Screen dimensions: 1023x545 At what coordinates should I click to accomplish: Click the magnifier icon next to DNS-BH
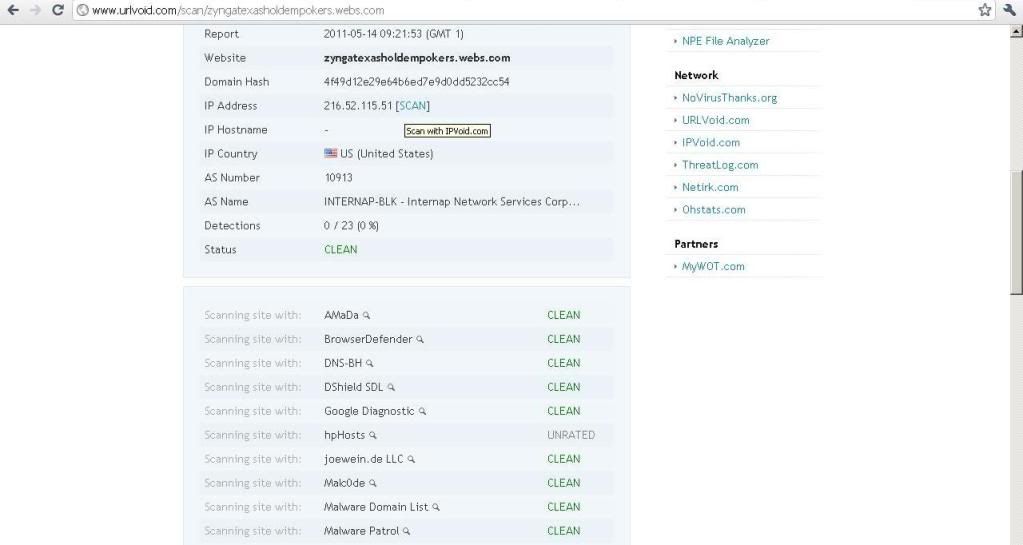pyautogui.click(x=370, y=364)
